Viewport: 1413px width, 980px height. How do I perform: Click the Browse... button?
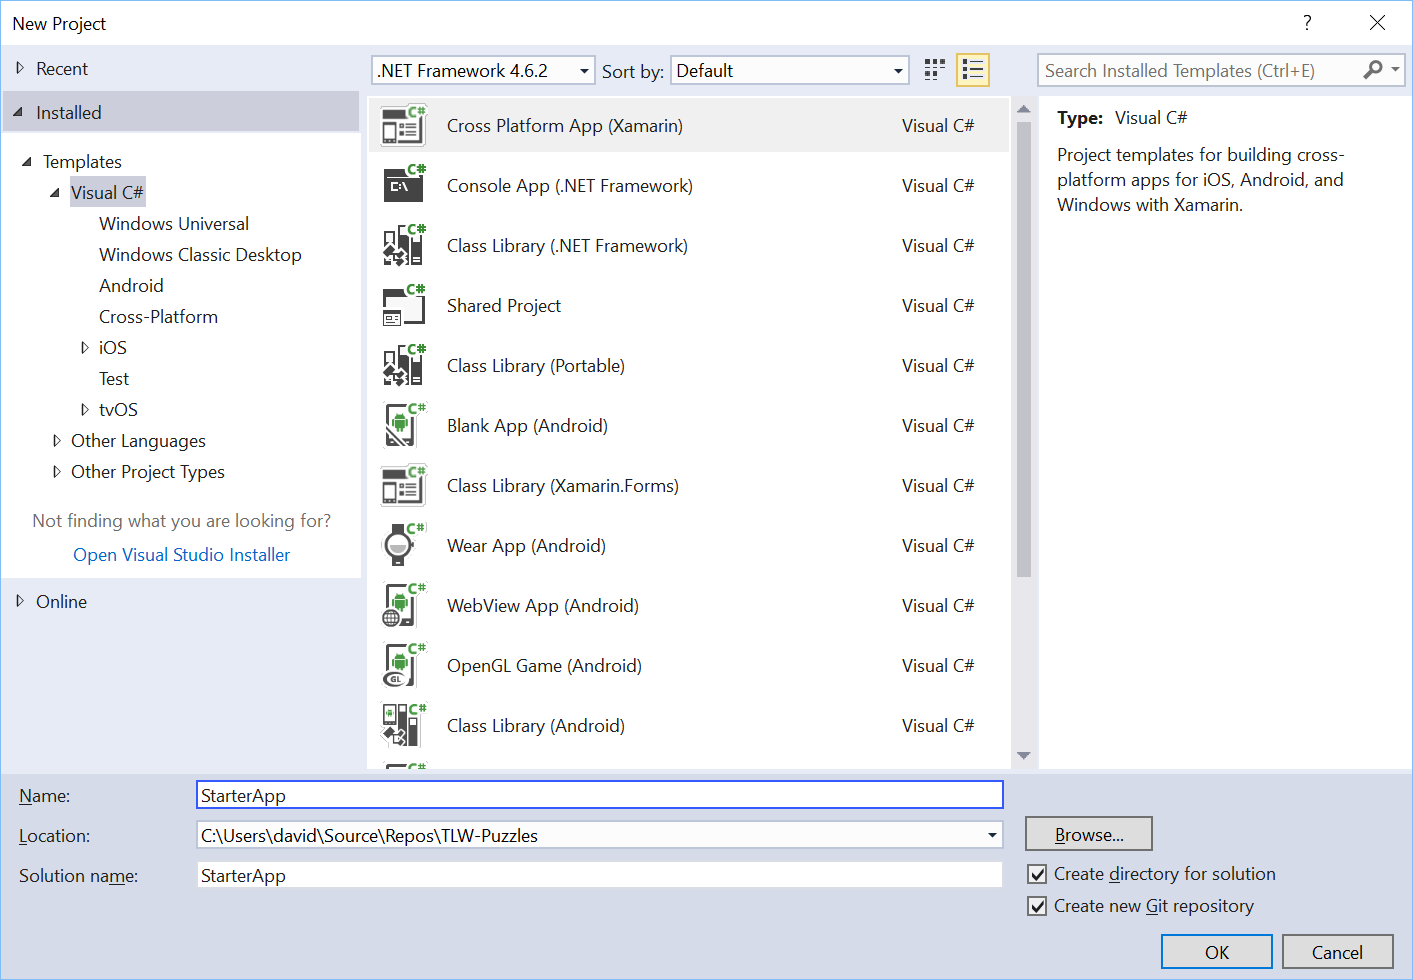point(1089,834)
